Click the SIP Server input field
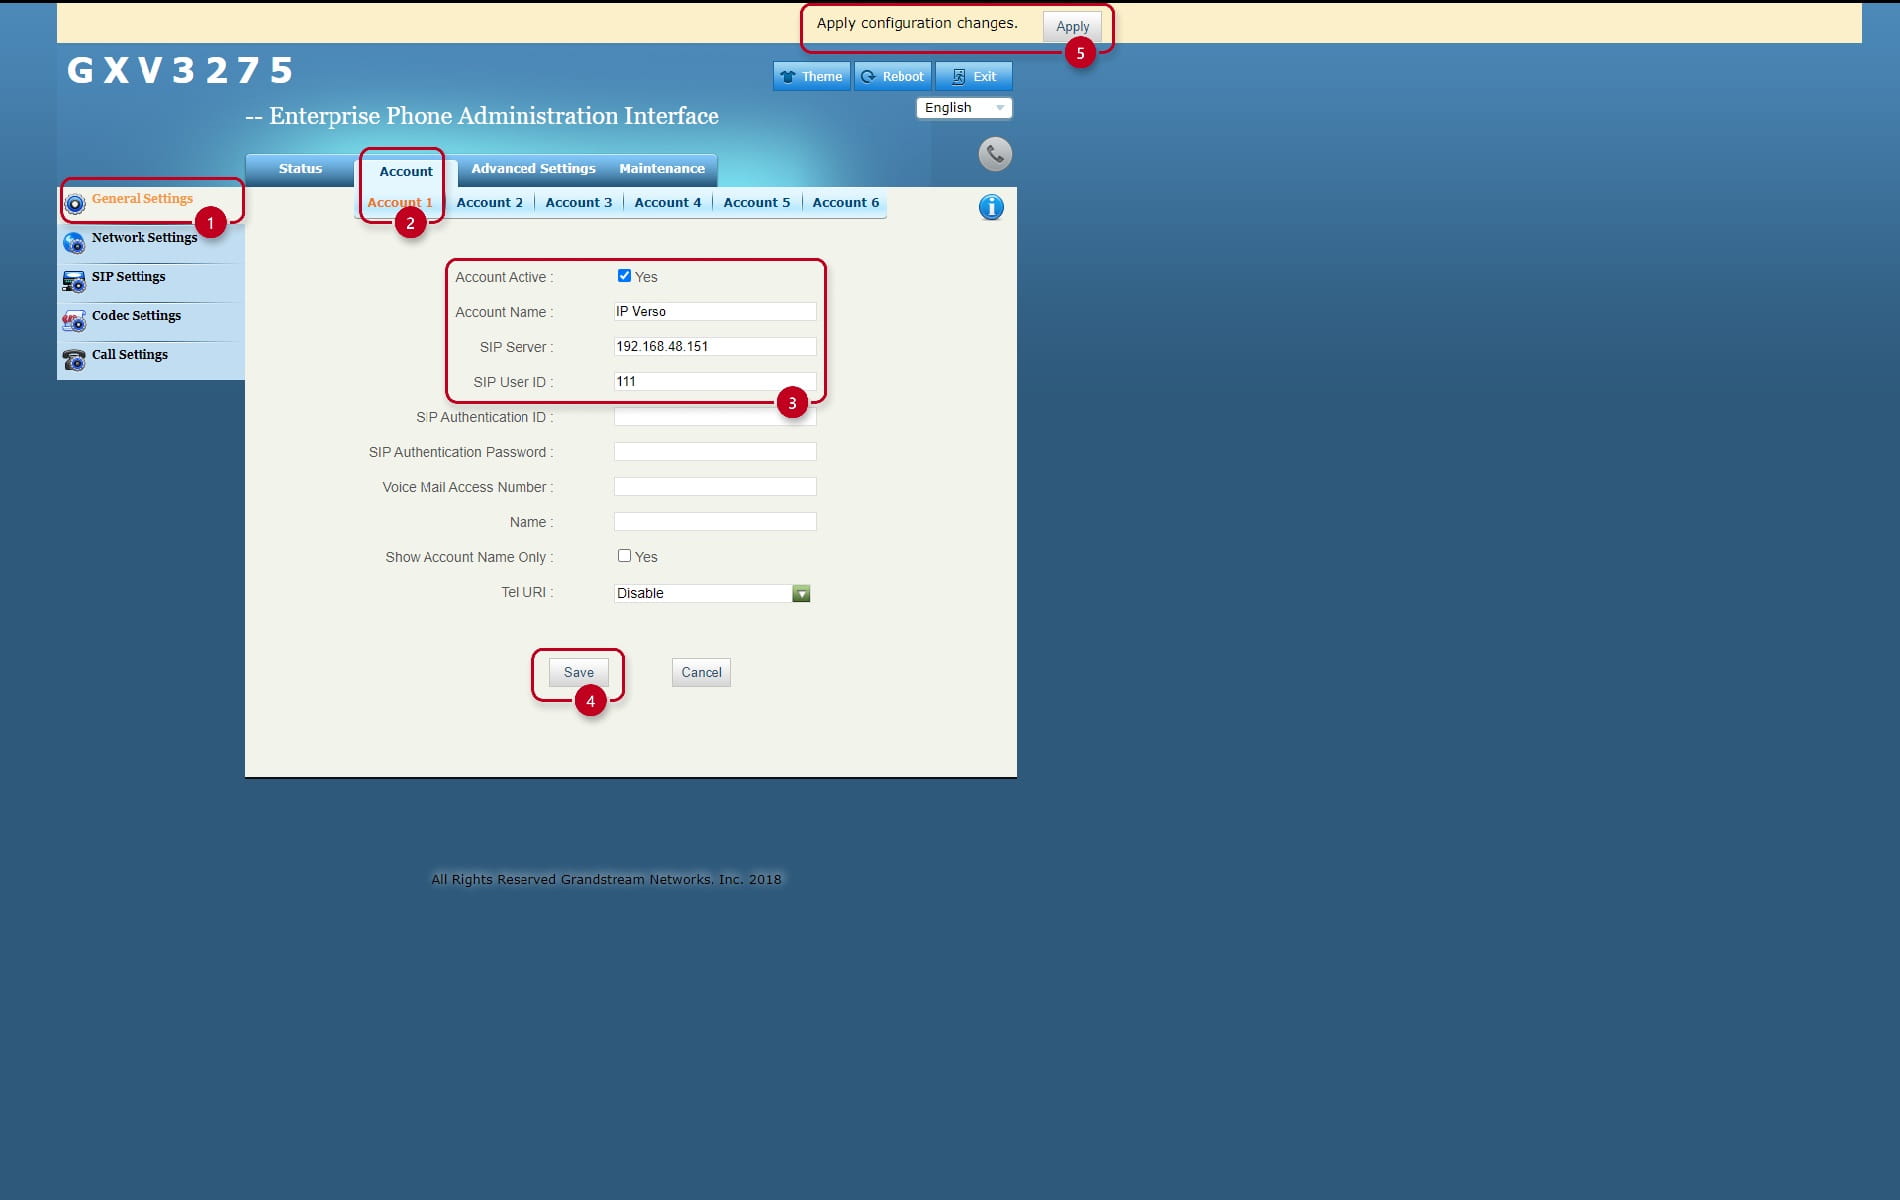 pos(715,346)
